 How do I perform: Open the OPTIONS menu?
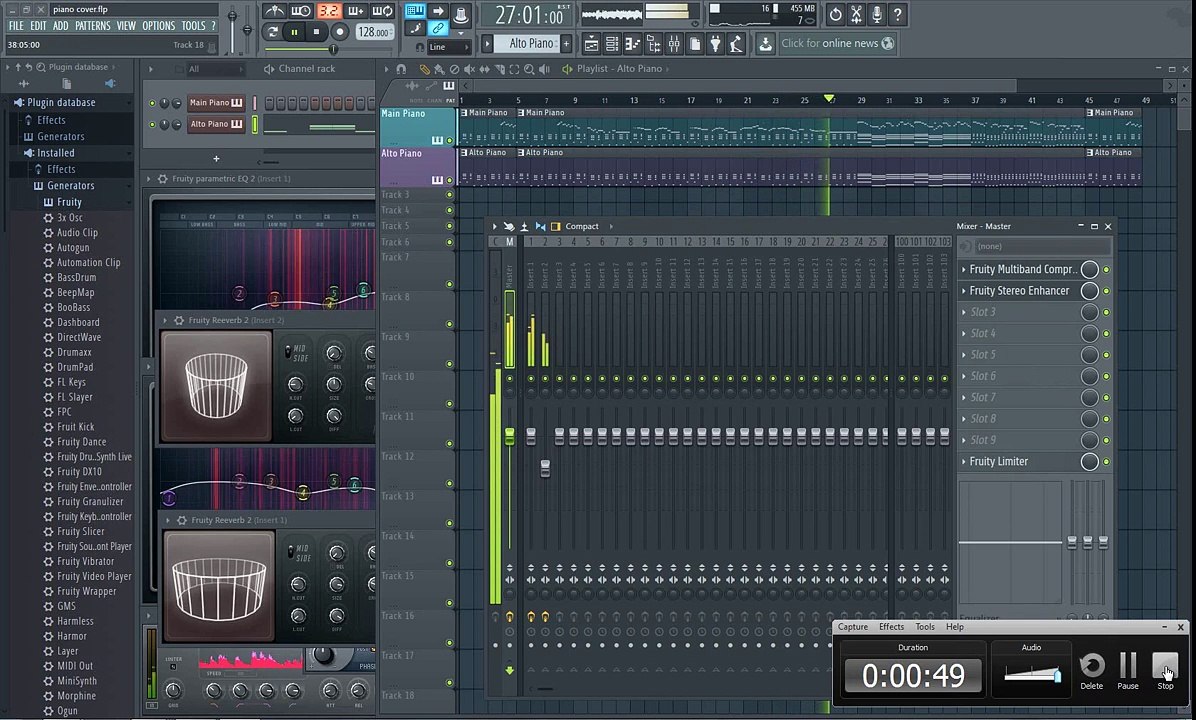[159, 26]
